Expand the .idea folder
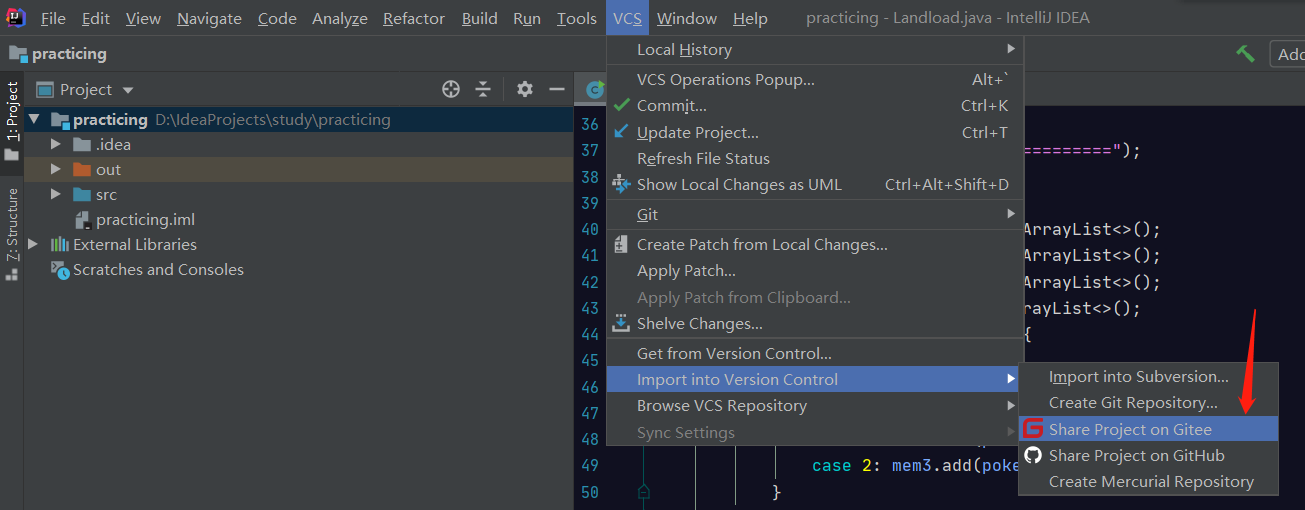The height and width of the screenshot is (510, 1305). (56, 145)
